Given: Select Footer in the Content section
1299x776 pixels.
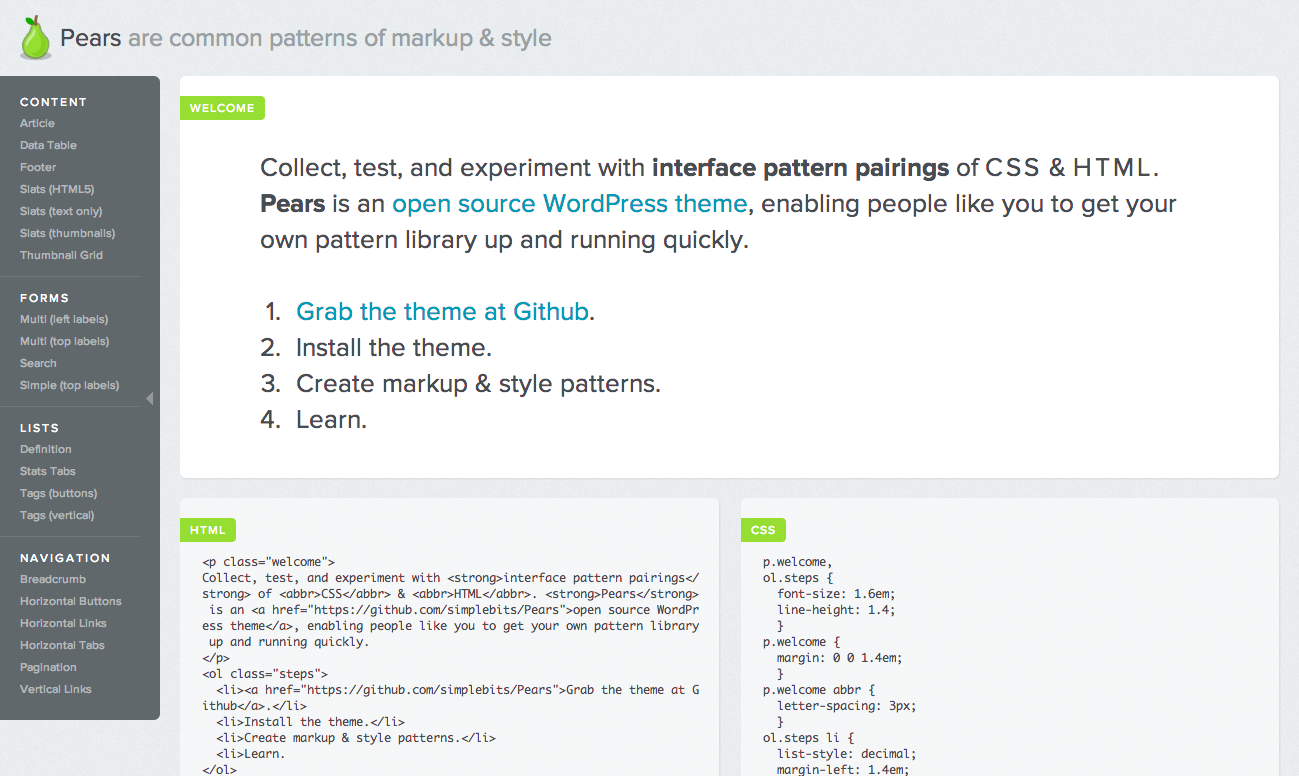Looking at the screenshot, I should (x=38, y=167).
